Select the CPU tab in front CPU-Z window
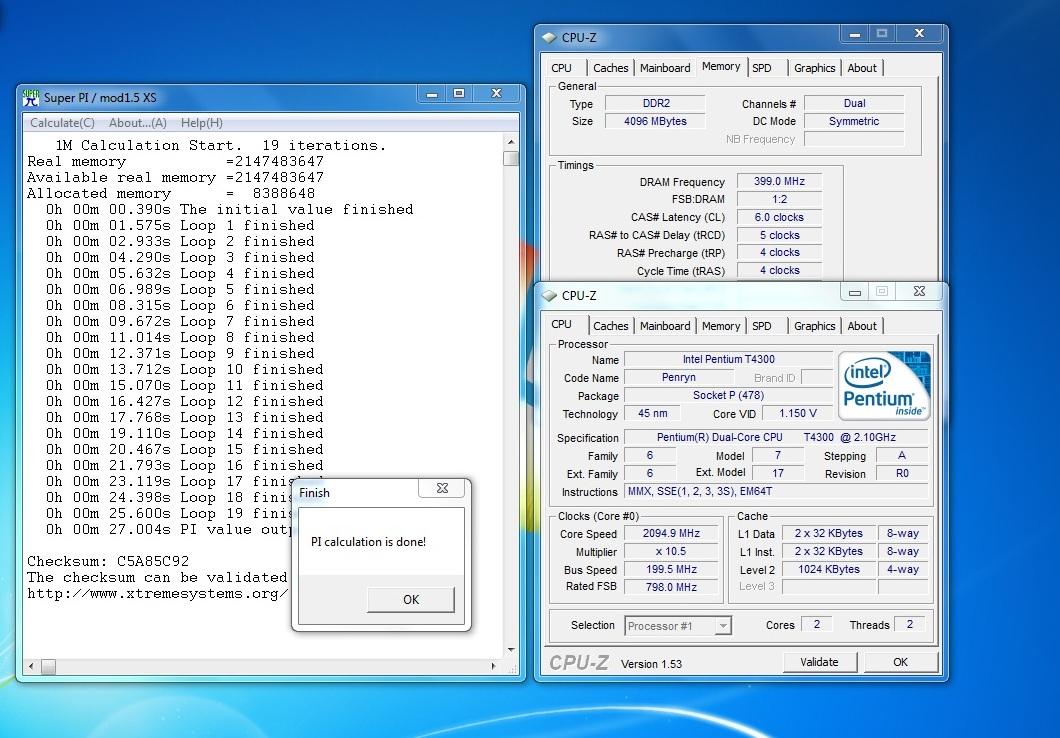This screenshot has width=1060, height=738. point(562,324)
